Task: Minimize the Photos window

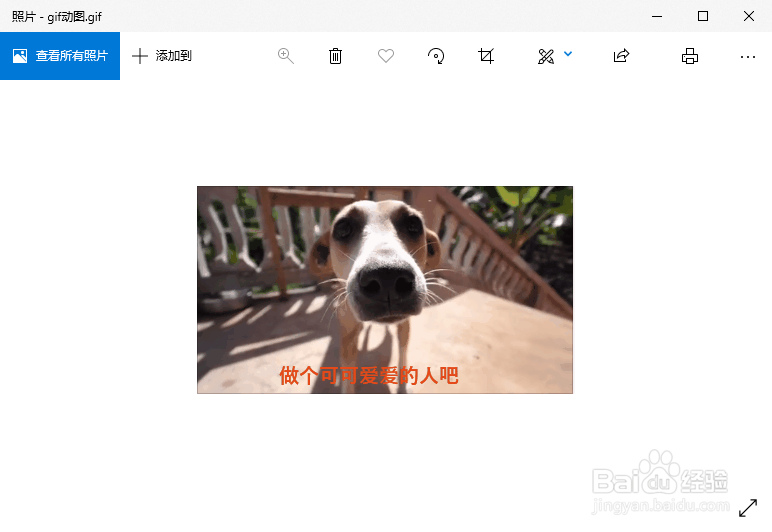Action: click(x=657, y=16)
